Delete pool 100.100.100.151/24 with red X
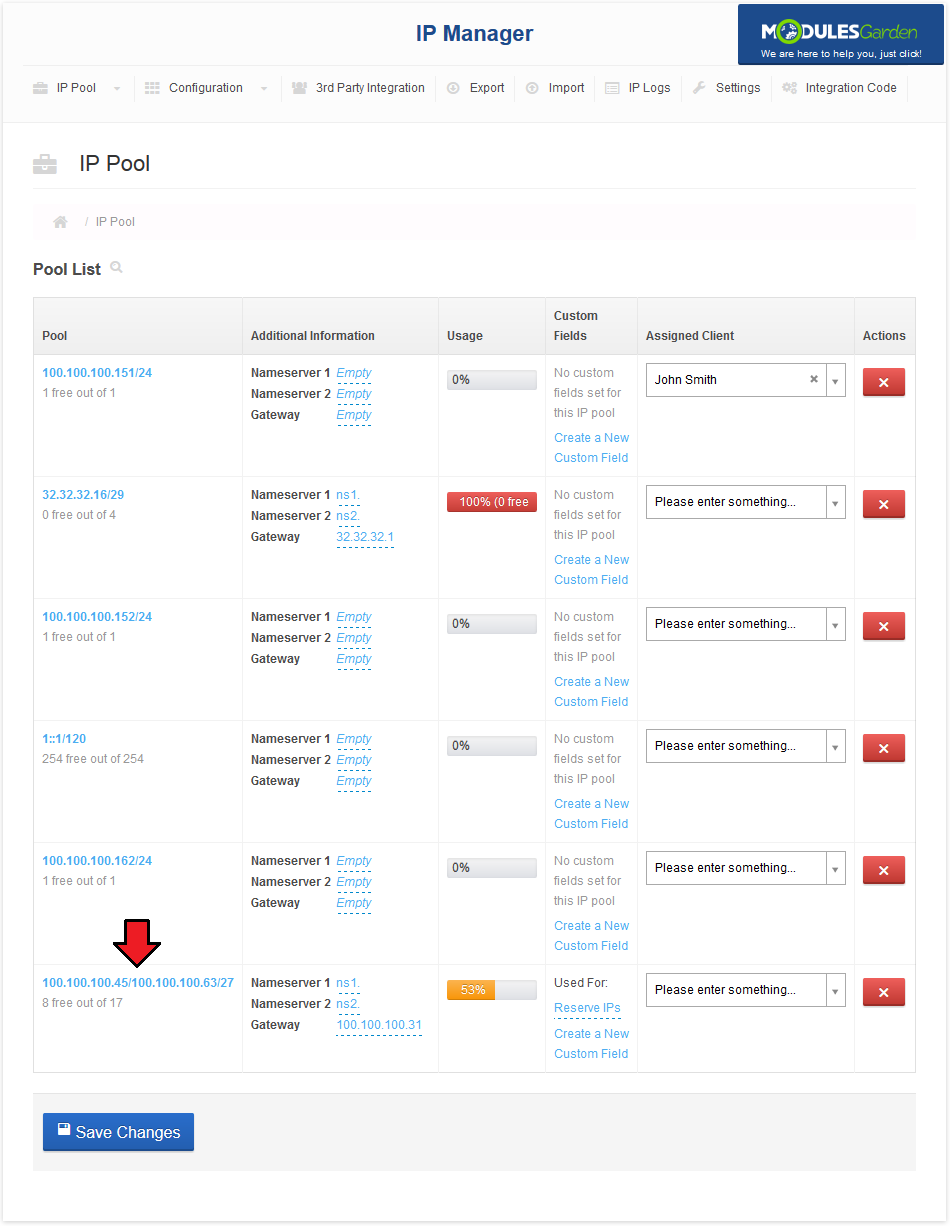 click(x=883, y=382)
